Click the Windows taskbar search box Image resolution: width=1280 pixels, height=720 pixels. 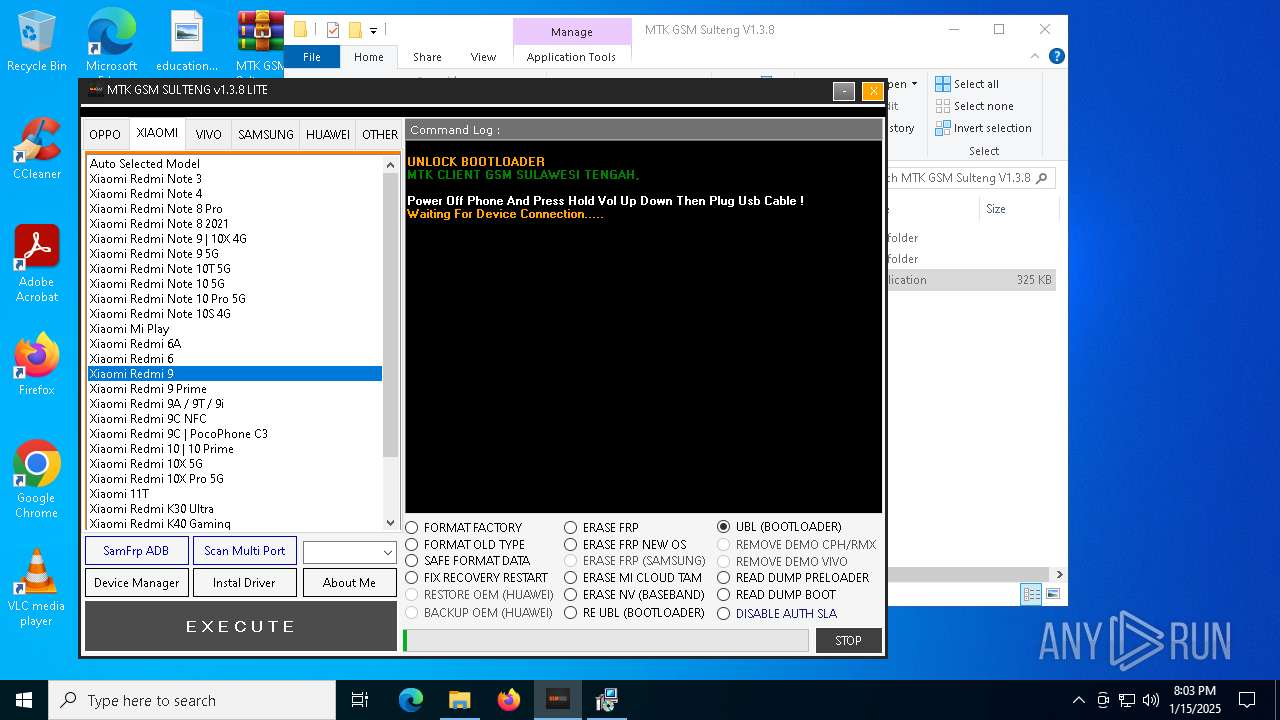point(192,700)
